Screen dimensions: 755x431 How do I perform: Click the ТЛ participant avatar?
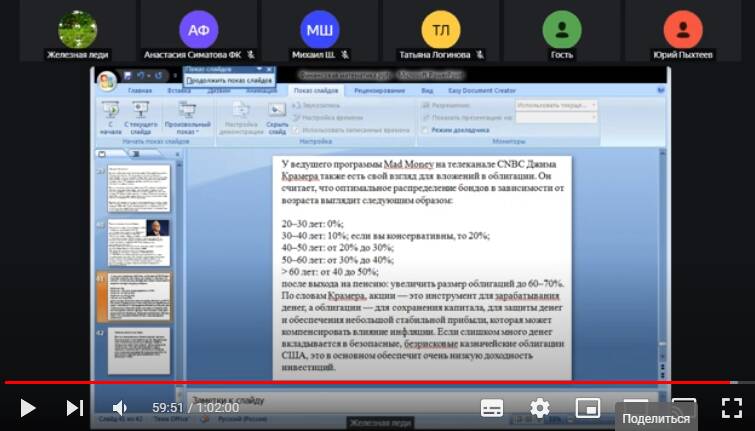point(441,30)
